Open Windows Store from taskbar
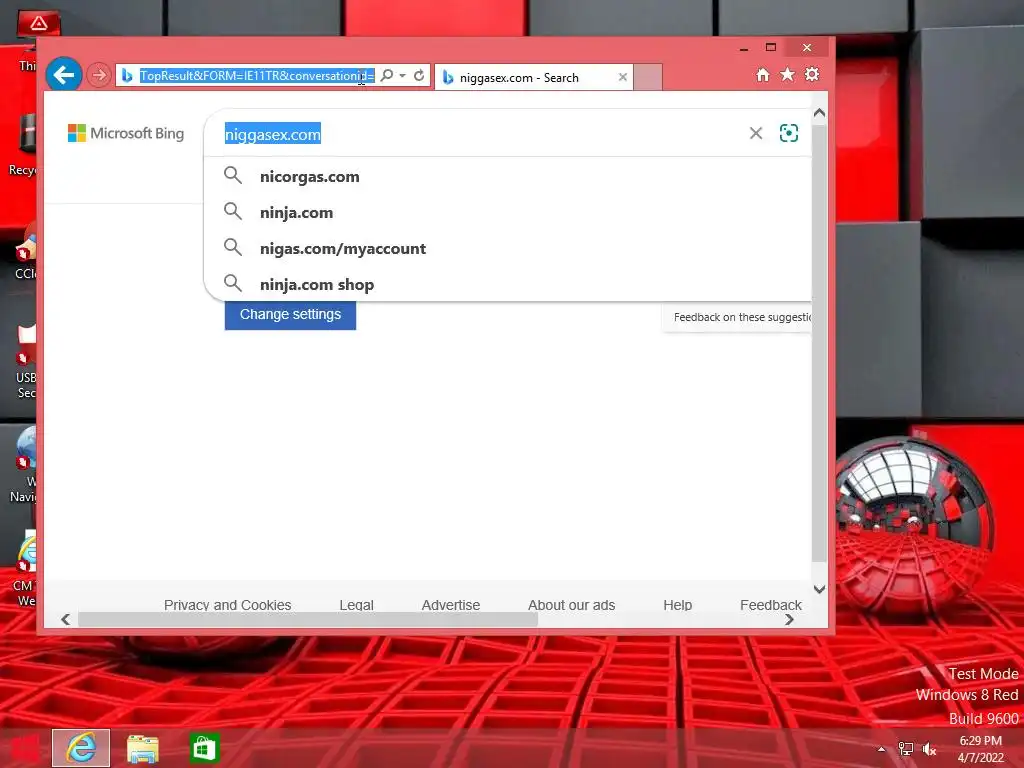This screenshot has height=768, width=1024. (x=204, y=748)
